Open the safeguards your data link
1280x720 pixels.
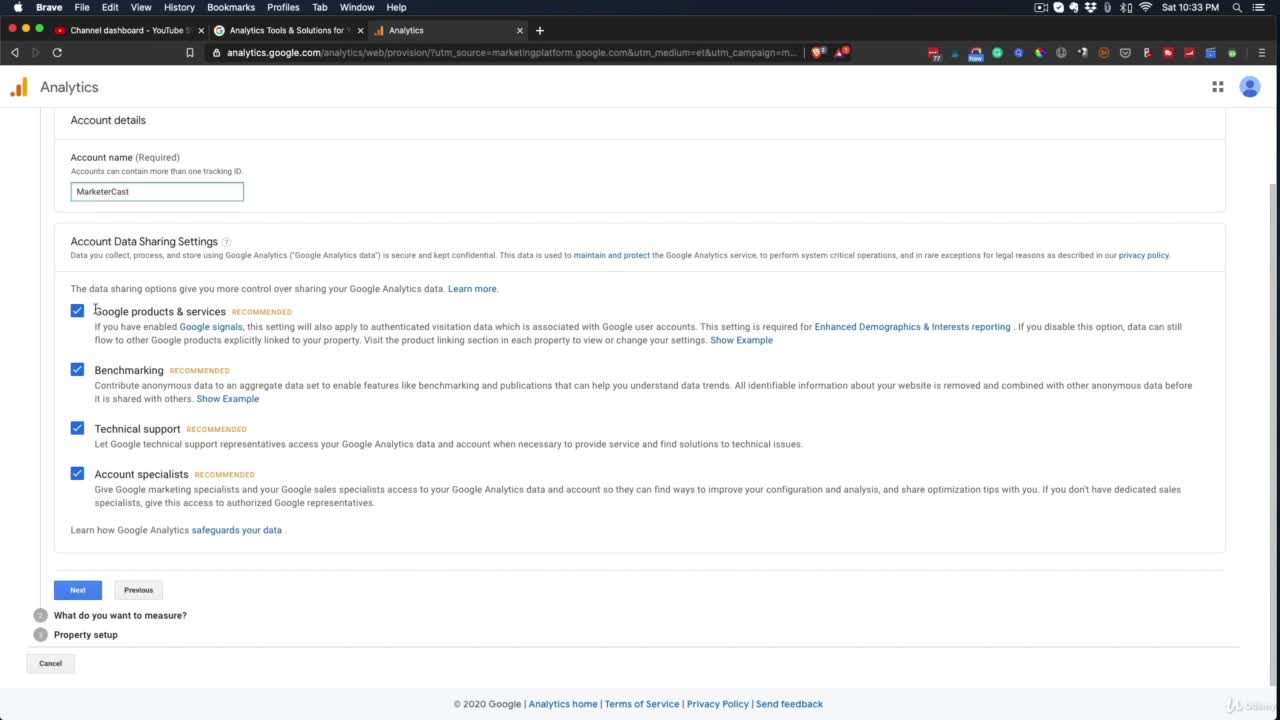coord(237,530)
